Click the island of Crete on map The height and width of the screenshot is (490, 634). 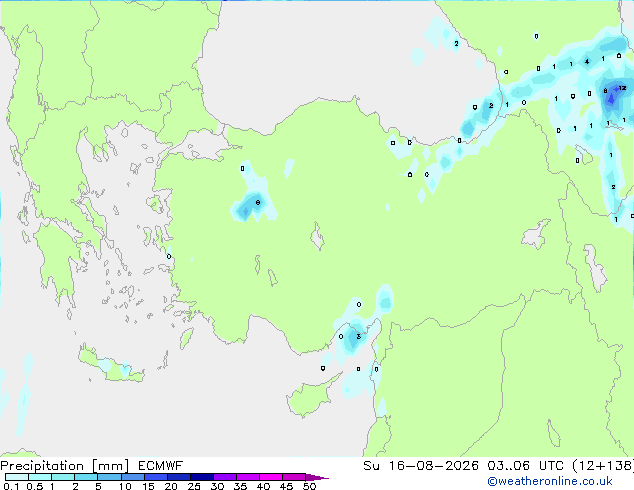pos(109,367)
